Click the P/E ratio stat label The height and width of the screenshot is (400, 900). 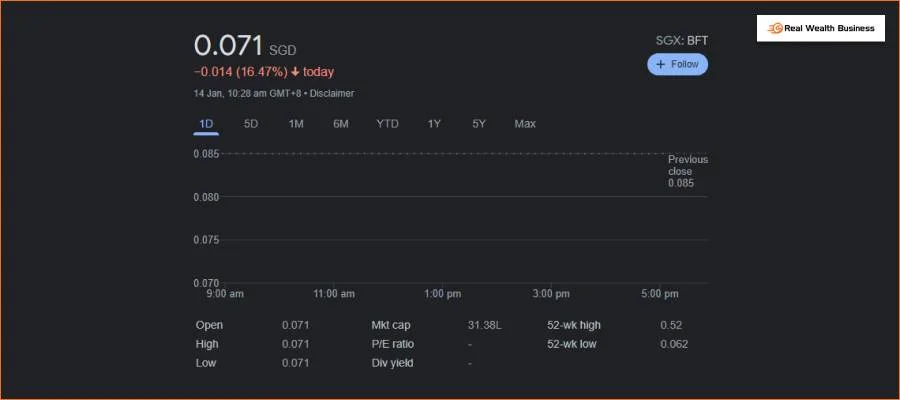[x=392, y=344]
